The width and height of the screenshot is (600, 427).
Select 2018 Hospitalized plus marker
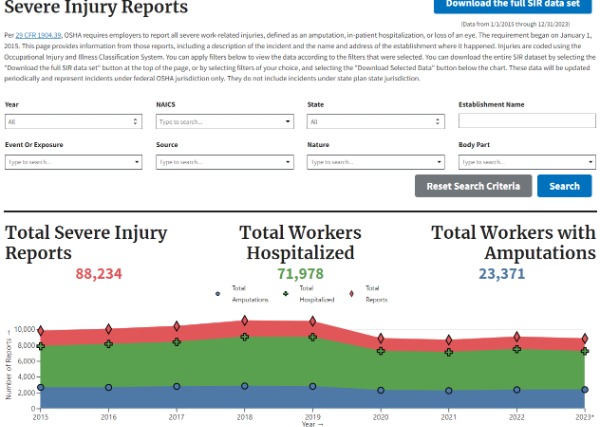[x=245, y=337]
